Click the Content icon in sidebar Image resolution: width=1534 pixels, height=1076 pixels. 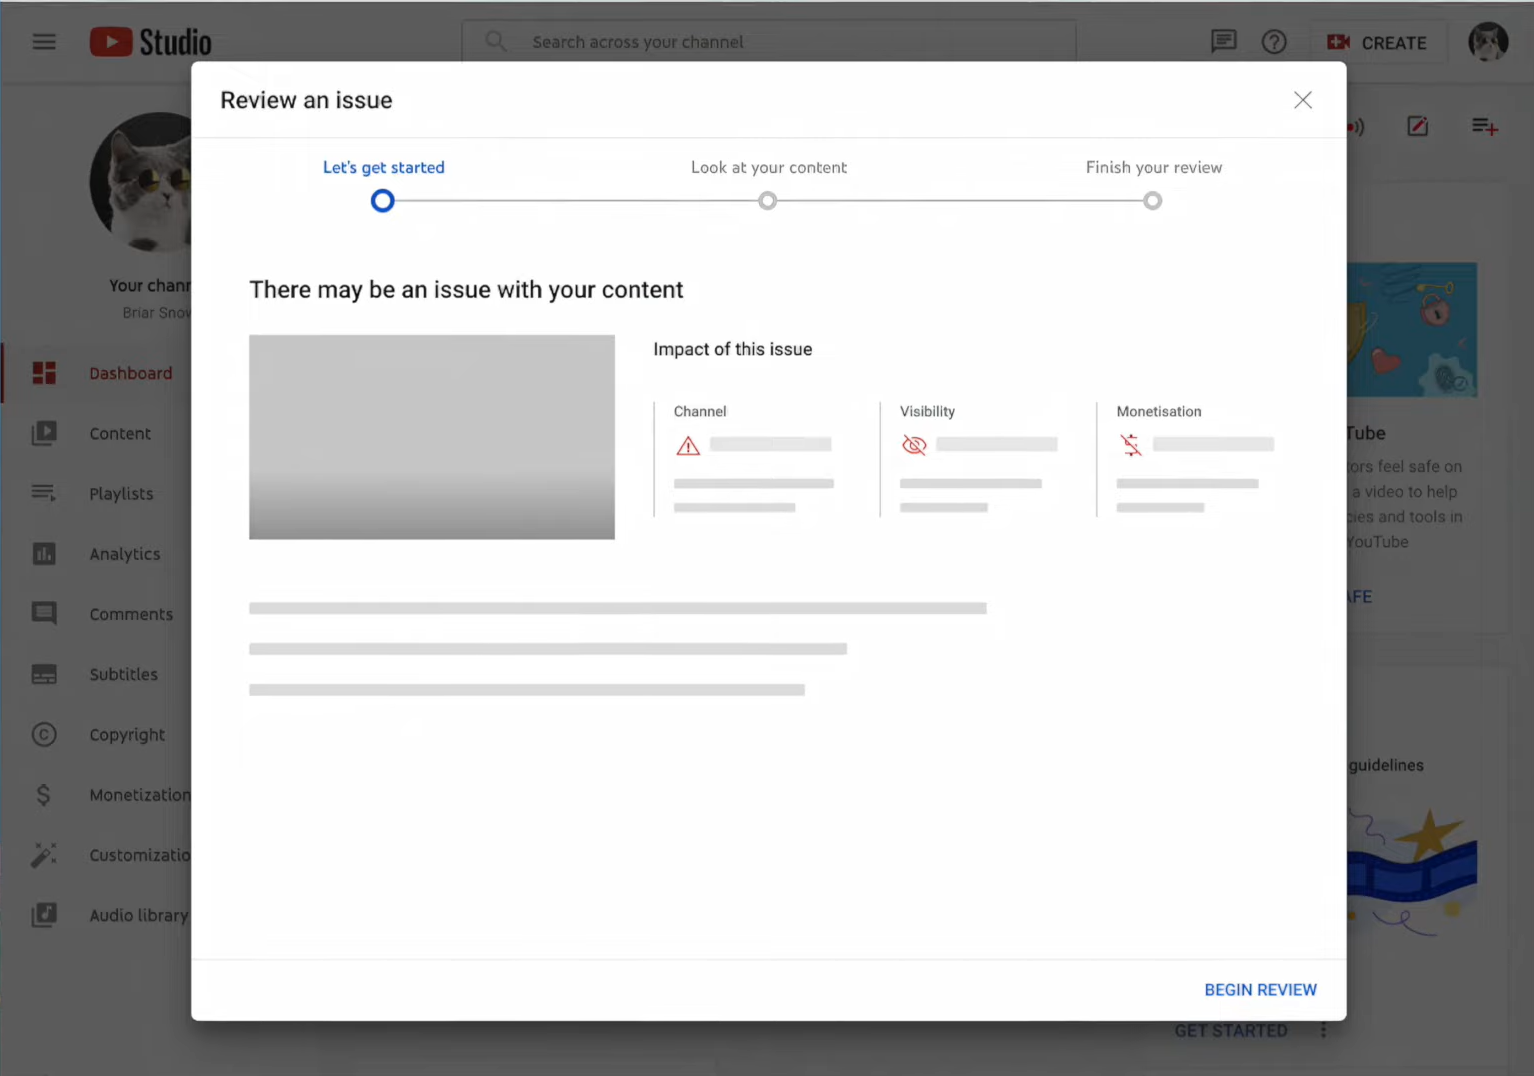(x=44, y=433)
